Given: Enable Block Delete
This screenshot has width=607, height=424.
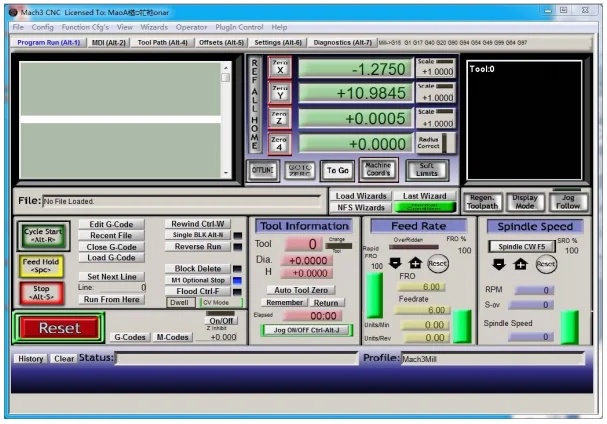Looking at the screenshot, I should click(x=197, y=269).
